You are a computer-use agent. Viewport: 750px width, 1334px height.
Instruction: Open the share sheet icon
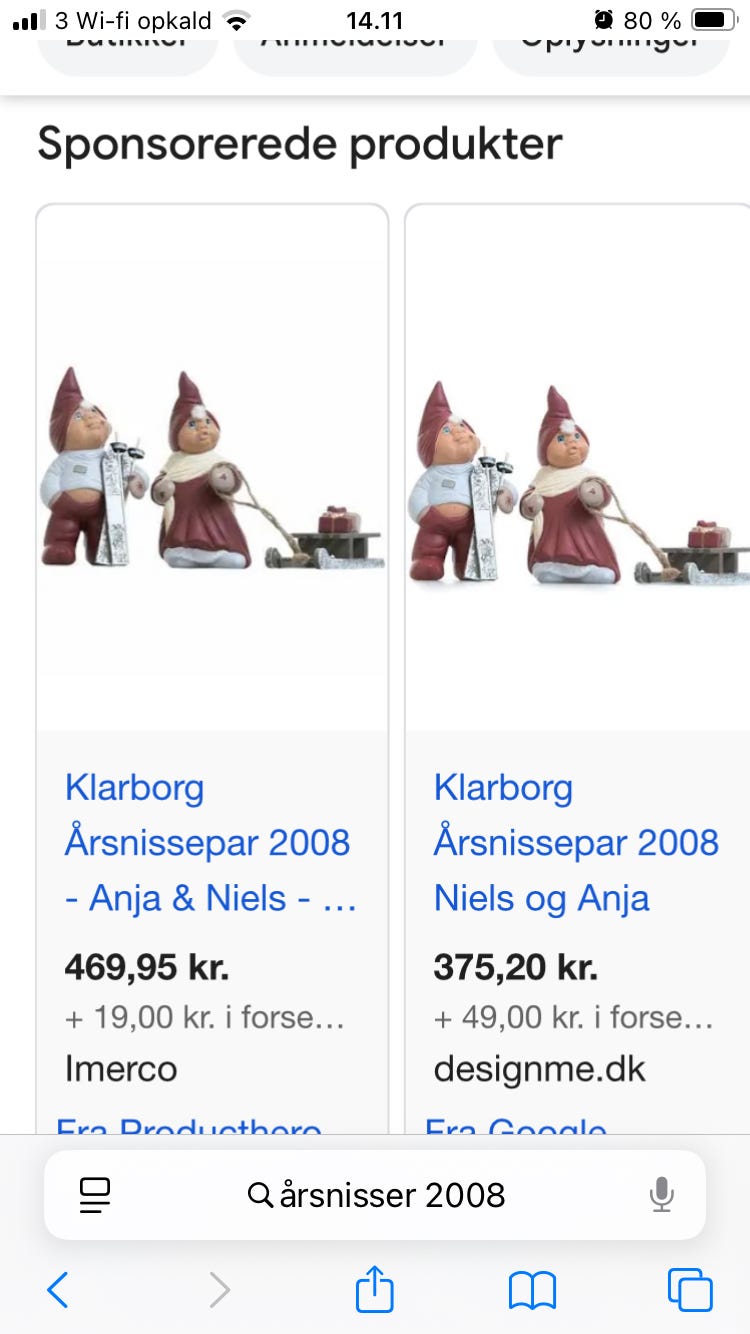coord(375,1288)
